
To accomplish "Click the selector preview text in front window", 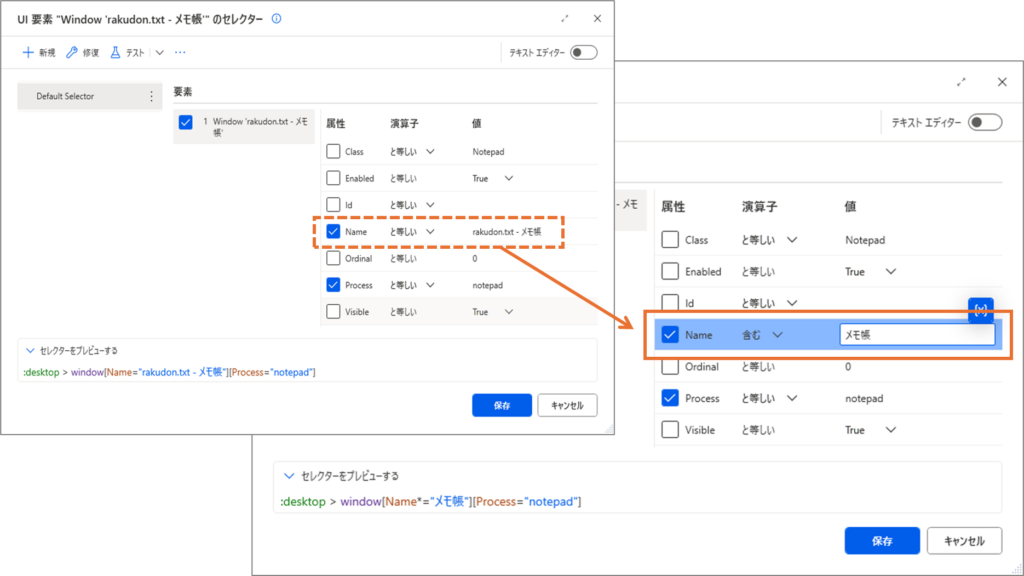I will click(430, 502).
